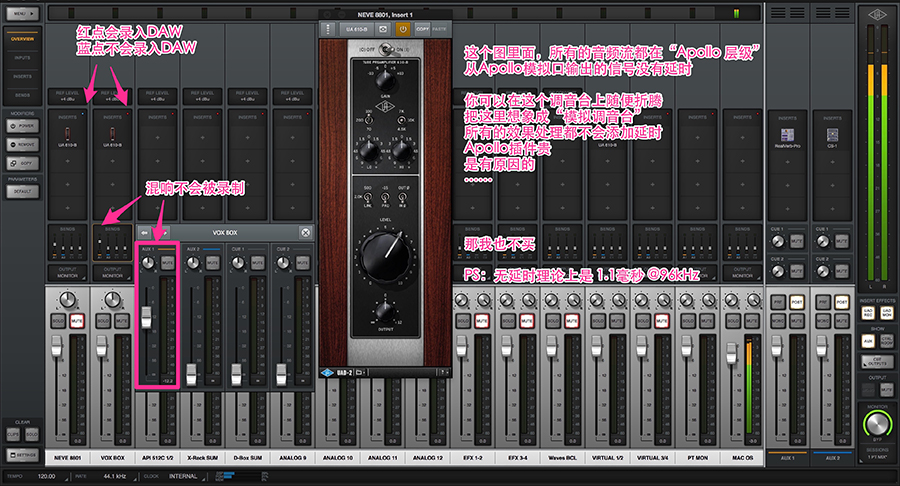Mute CUE 2 send in VOX BOX popover
The image size is (900, 486).
302,263
